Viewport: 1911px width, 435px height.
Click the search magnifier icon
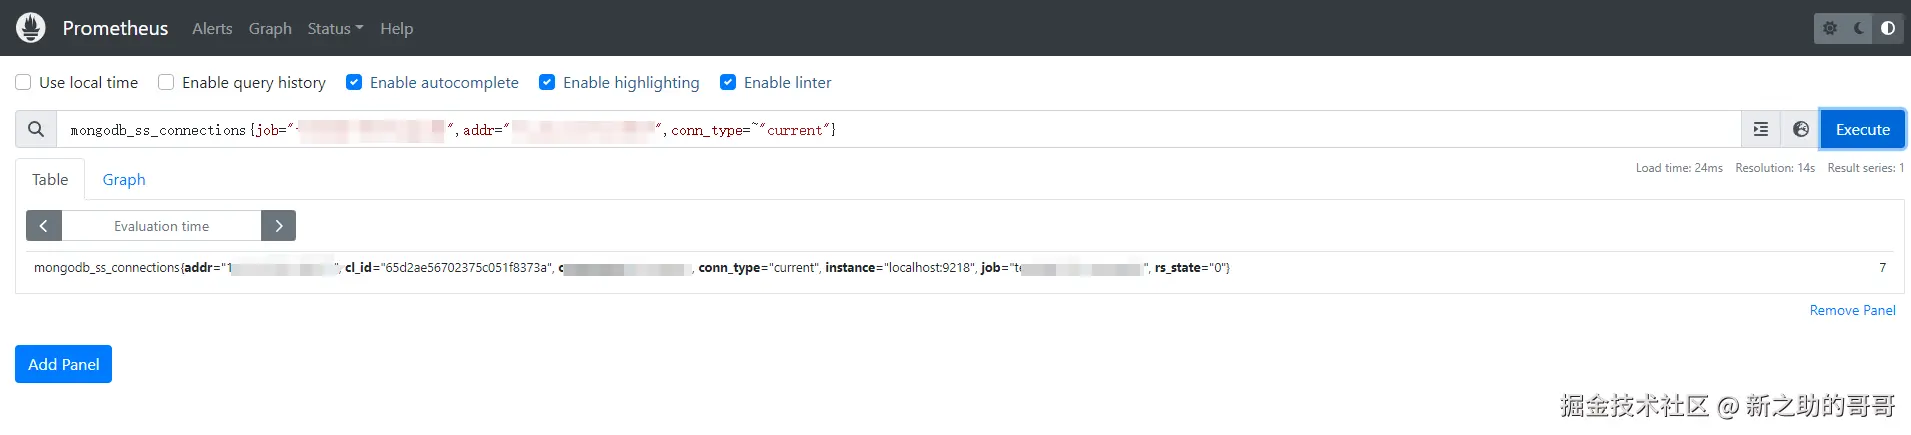[36, 130]
